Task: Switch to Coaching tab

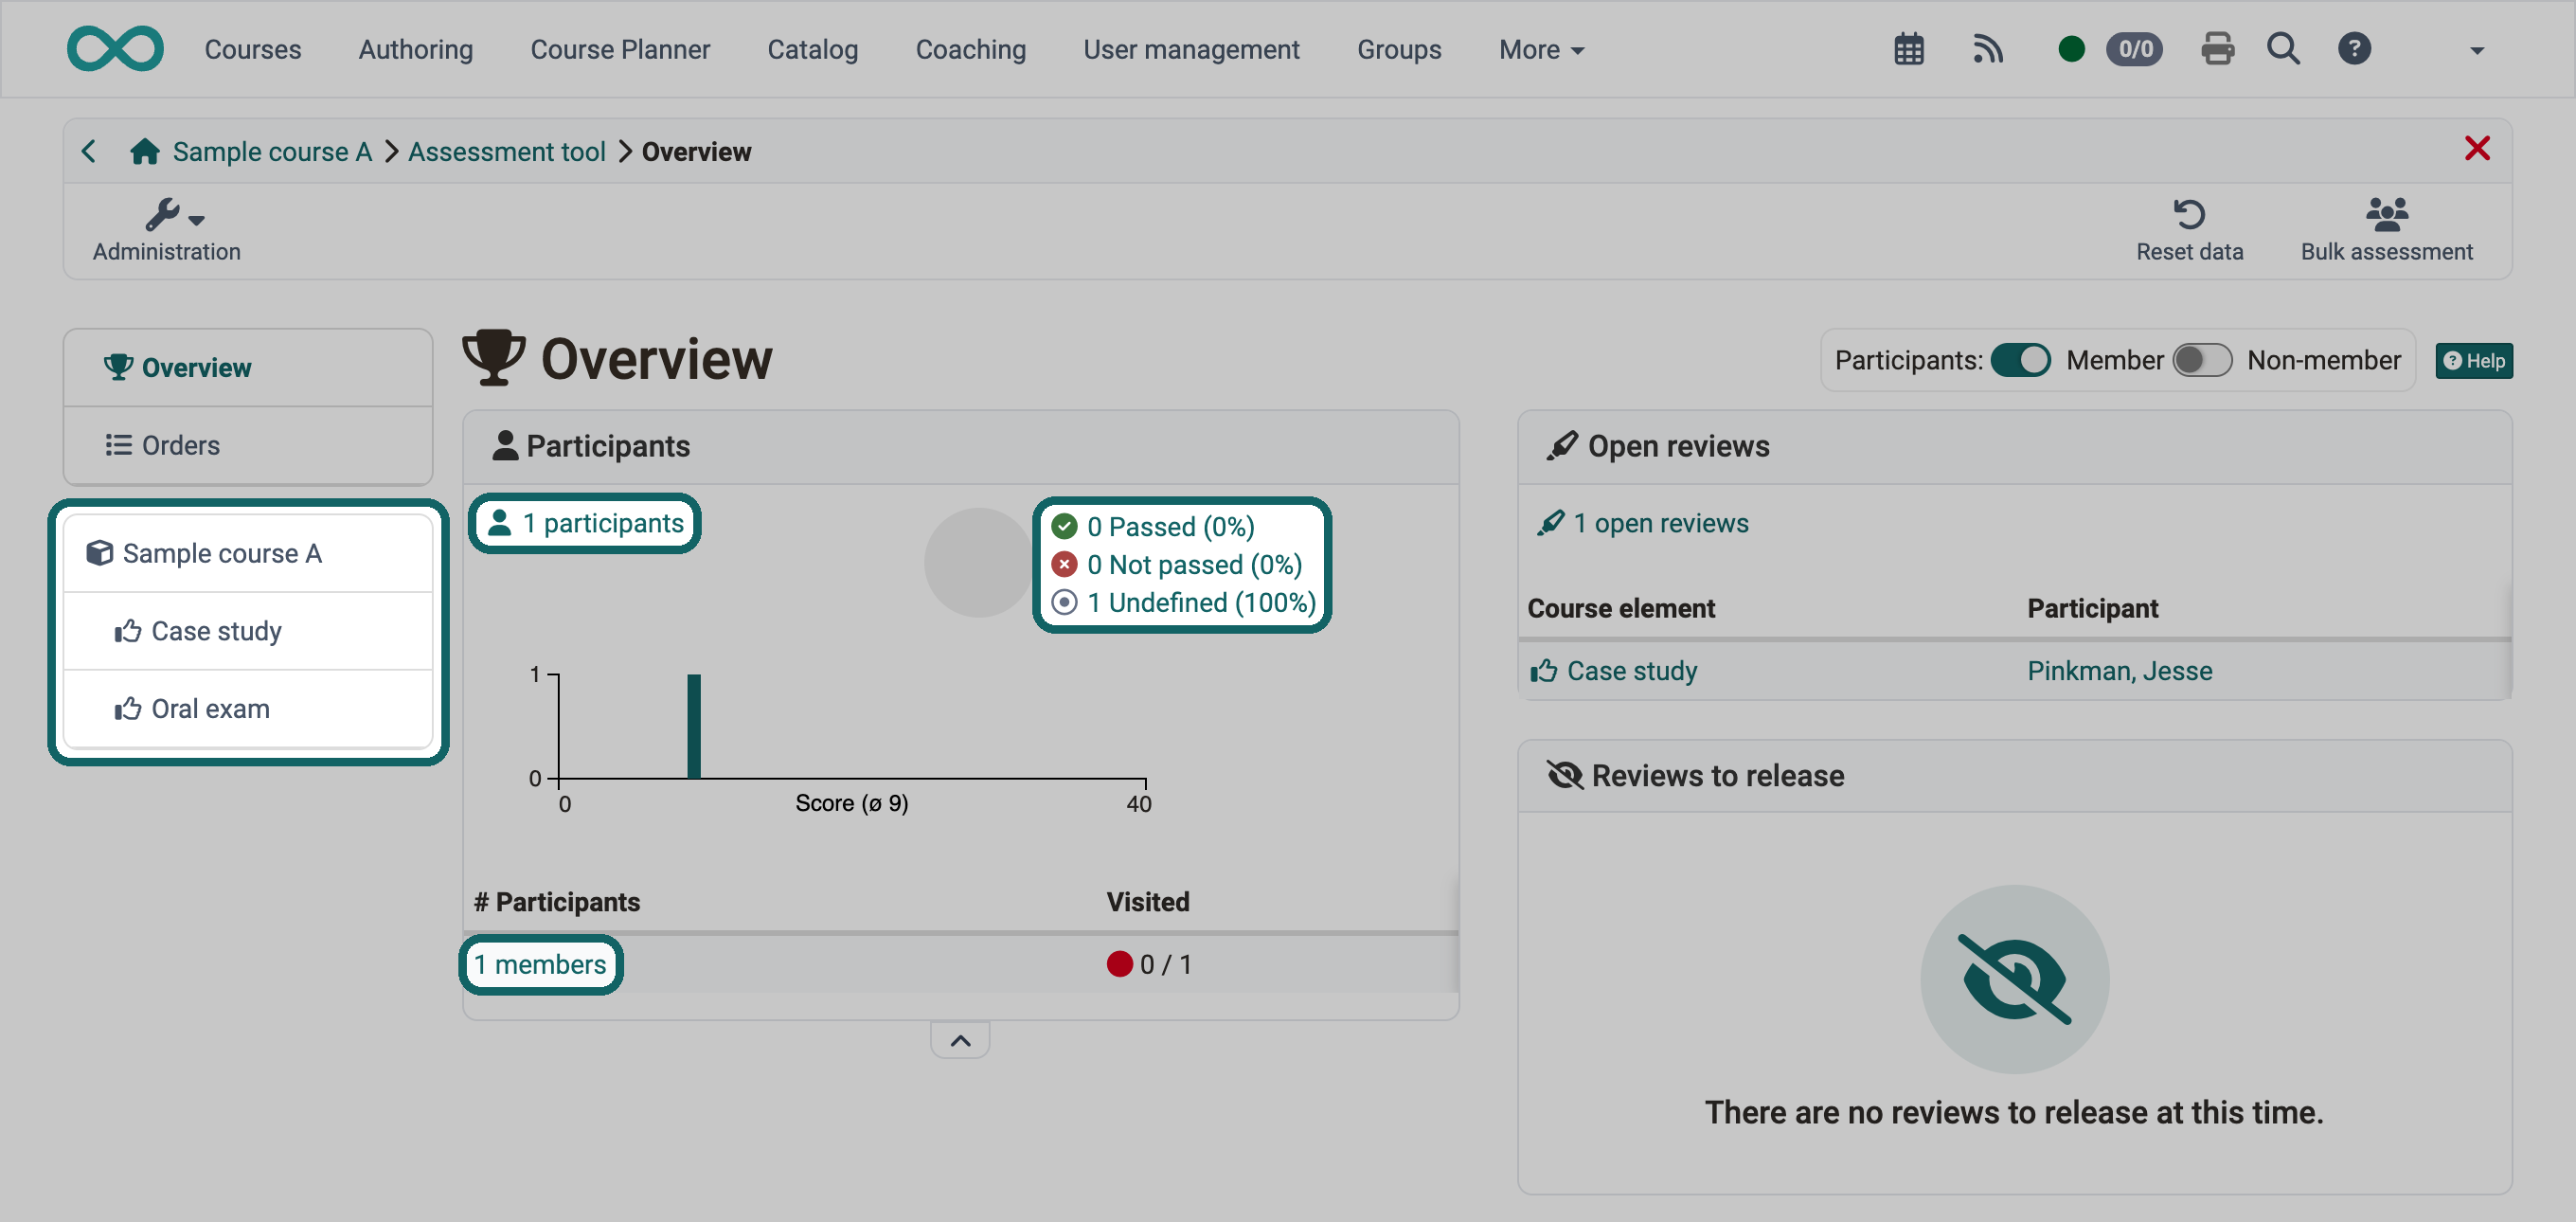Action: (970, 49)
